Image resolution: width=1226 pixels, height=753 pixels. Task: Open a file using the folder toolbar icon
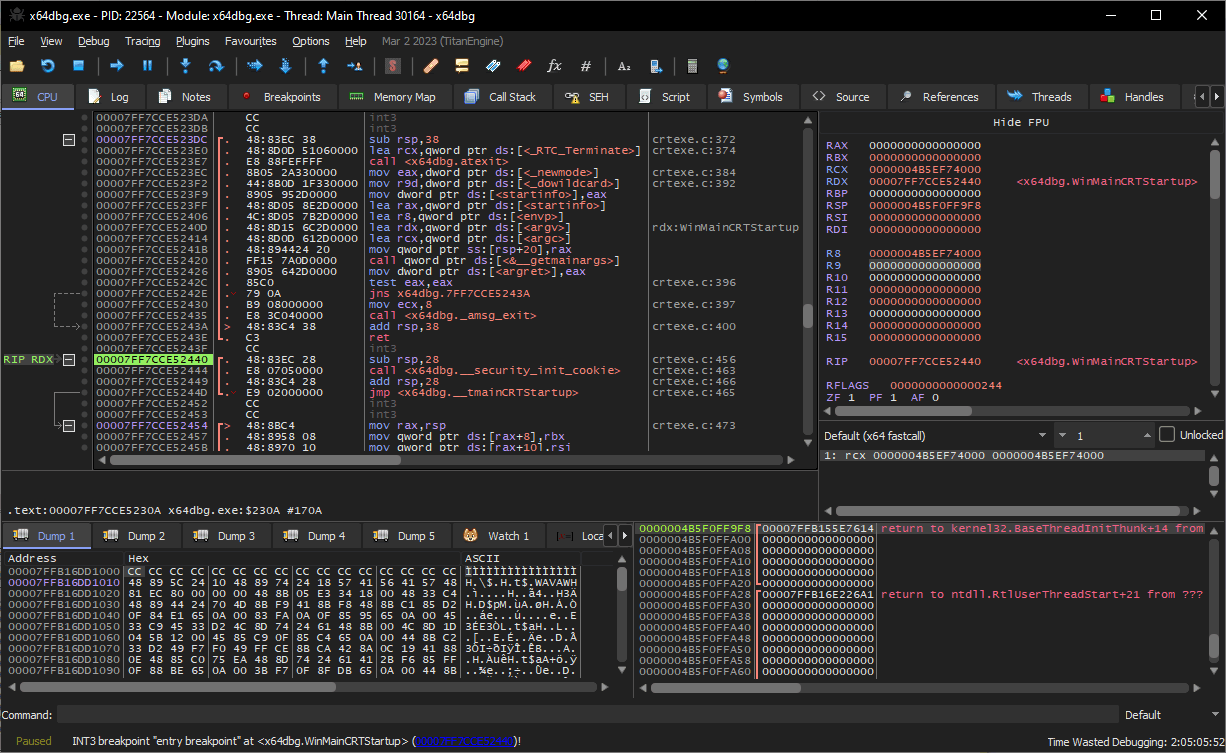point(16,65)
